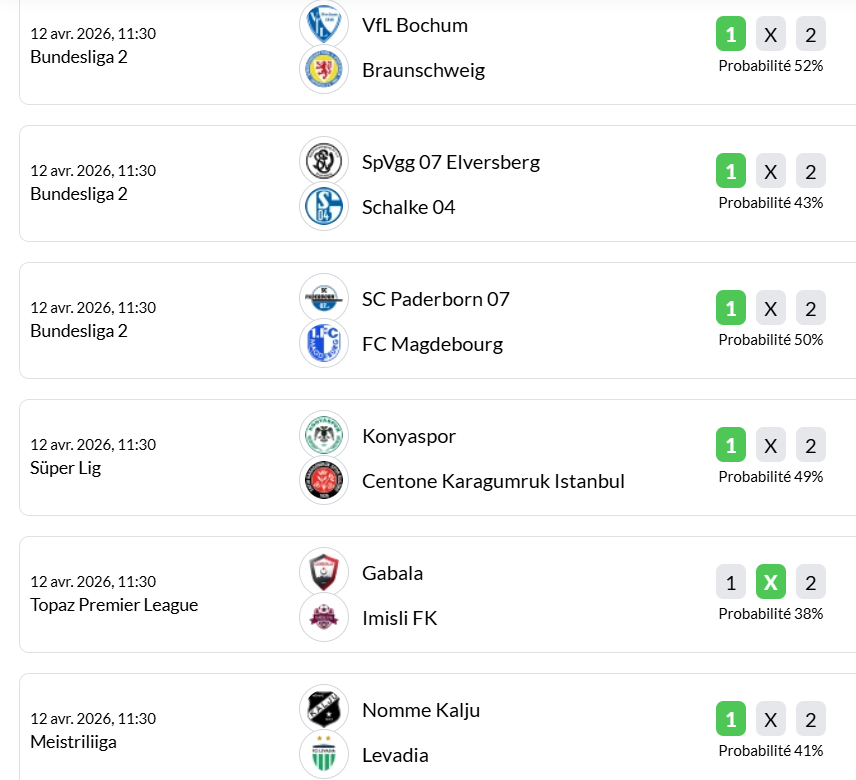This screenshot has width=856, height=780.
Task: Click the Meistriliiga league label
Action: pos(73,742)
